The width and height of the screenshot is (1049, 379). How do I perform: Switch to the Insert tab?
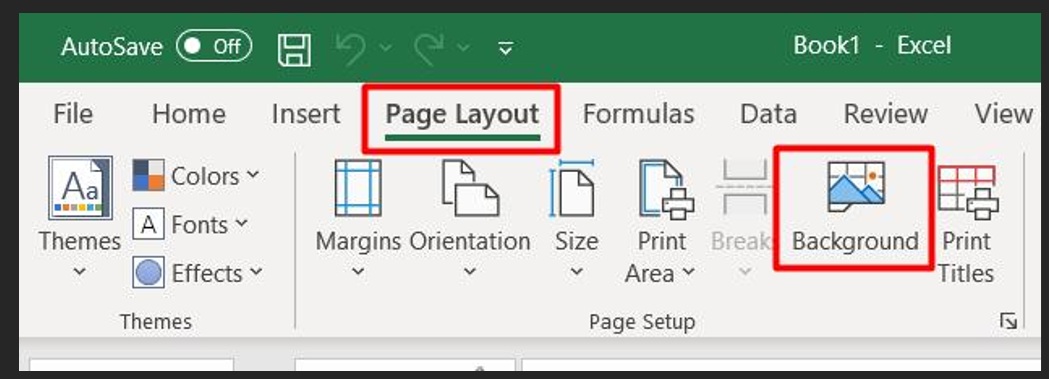click(x=306, y=114)
